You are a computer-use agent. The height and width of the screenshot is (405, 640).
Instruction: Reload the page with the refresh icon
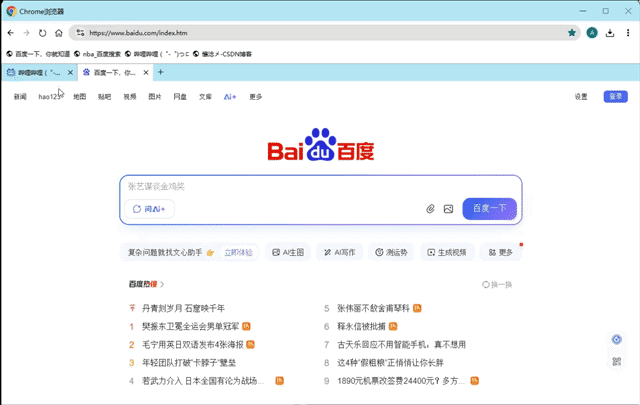[42, 33]
